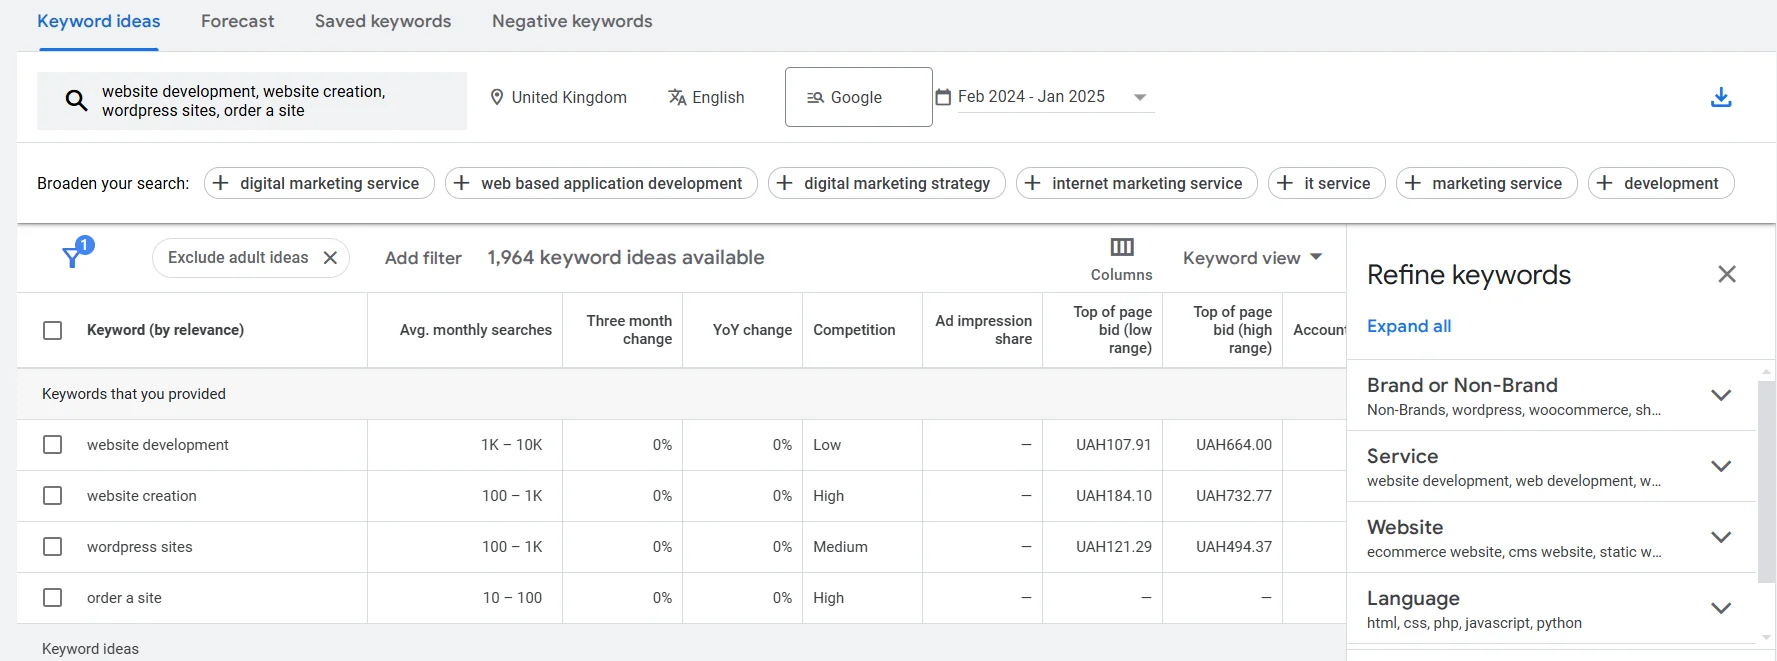This screenshot has height=661, width=1777.
Task: Open the date range dropdown arrow
Action: coord(1140,97)
